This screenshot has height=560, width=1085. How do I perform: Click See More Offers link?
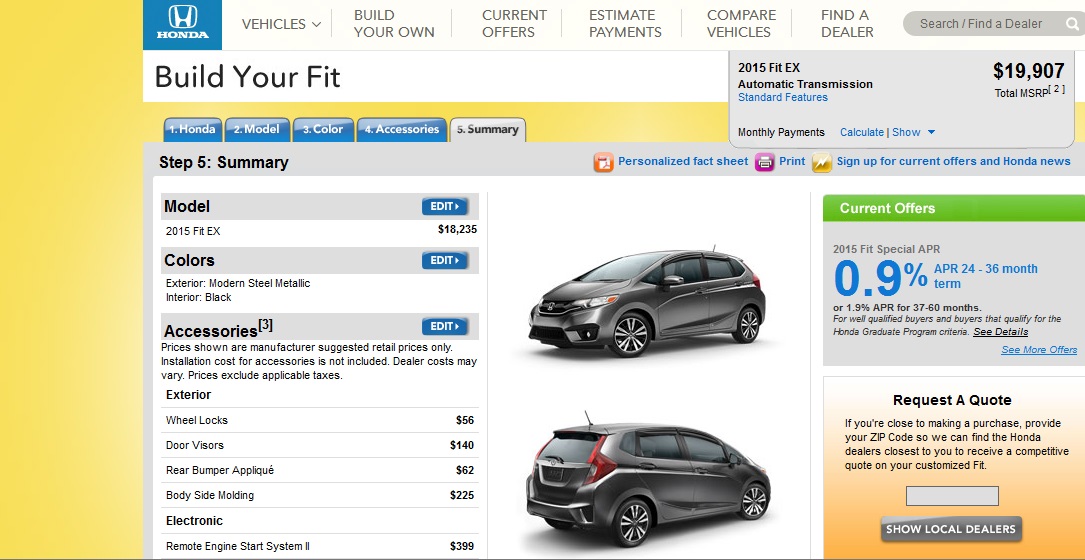(1039, 350)
